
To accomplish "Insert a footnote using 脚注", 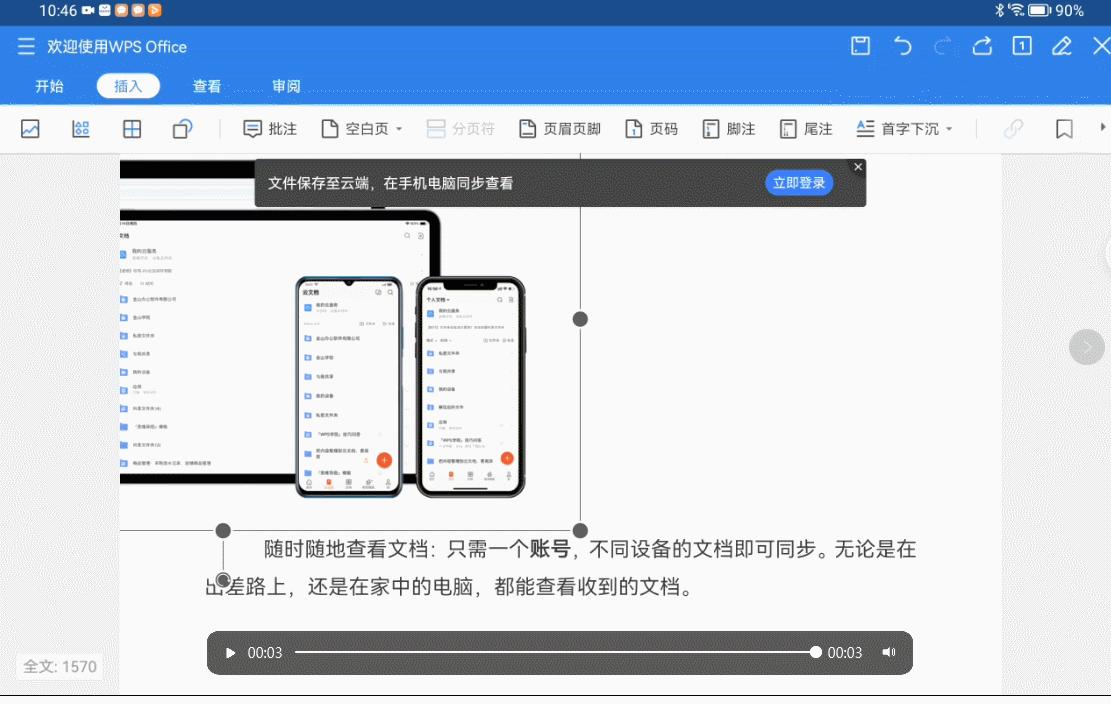I will pyautogui.click(x=728, y=128).
